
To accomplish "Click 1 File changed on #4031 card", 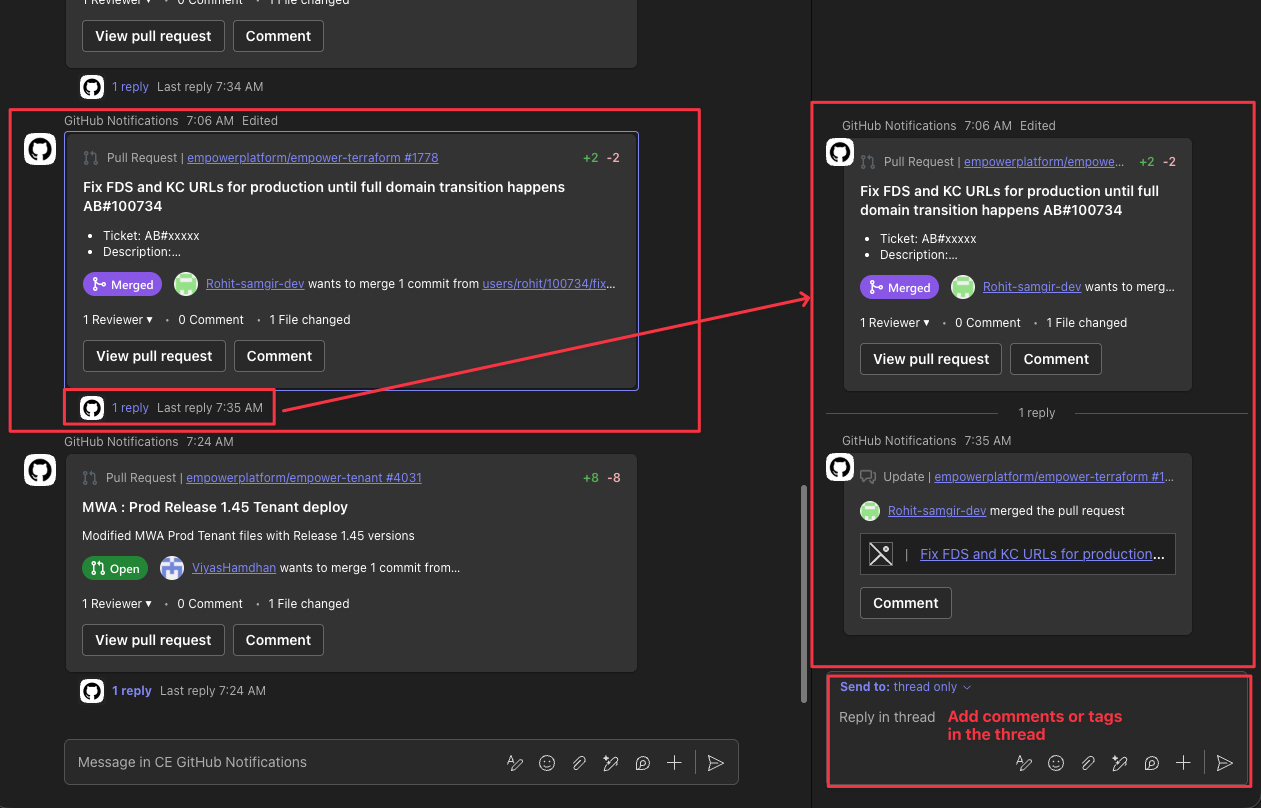I will 309,604.
